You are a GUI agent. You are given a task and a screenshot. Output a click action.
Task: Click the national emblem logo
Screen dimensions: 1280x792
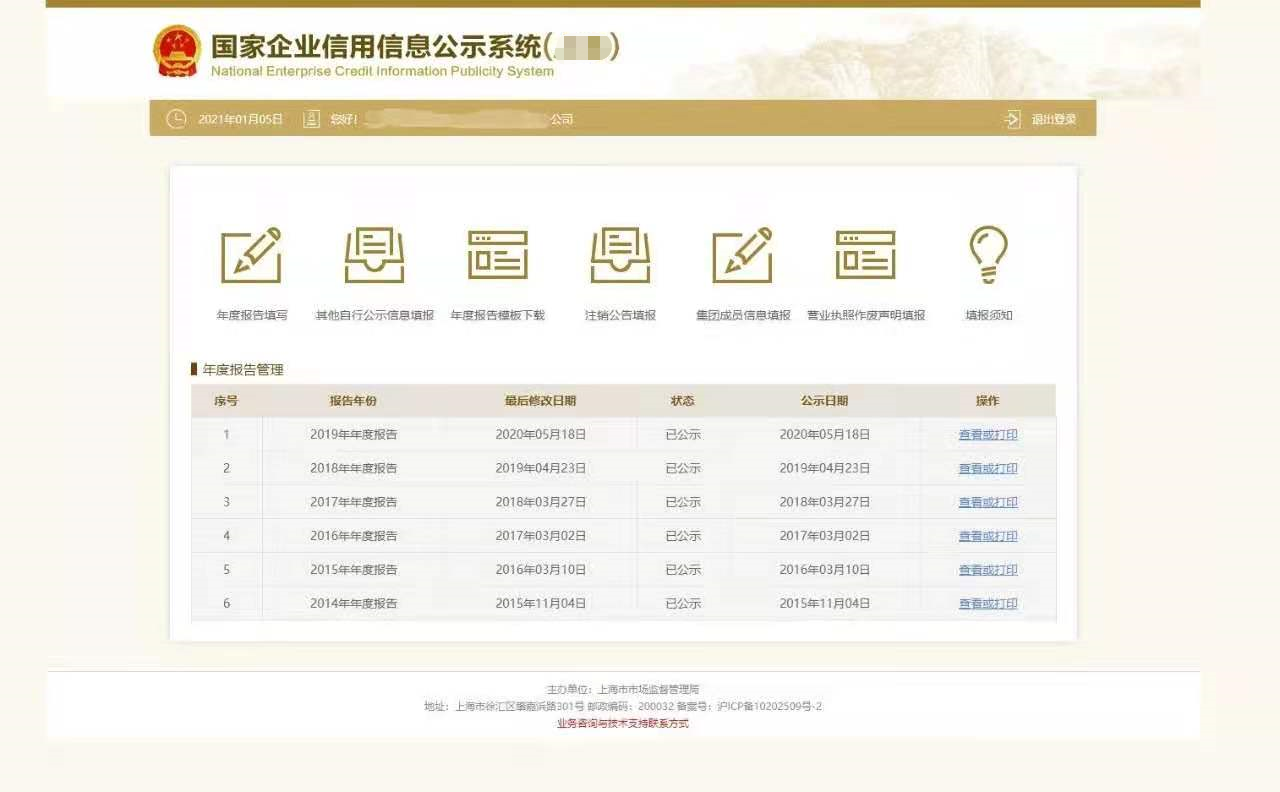pos(177,51)
